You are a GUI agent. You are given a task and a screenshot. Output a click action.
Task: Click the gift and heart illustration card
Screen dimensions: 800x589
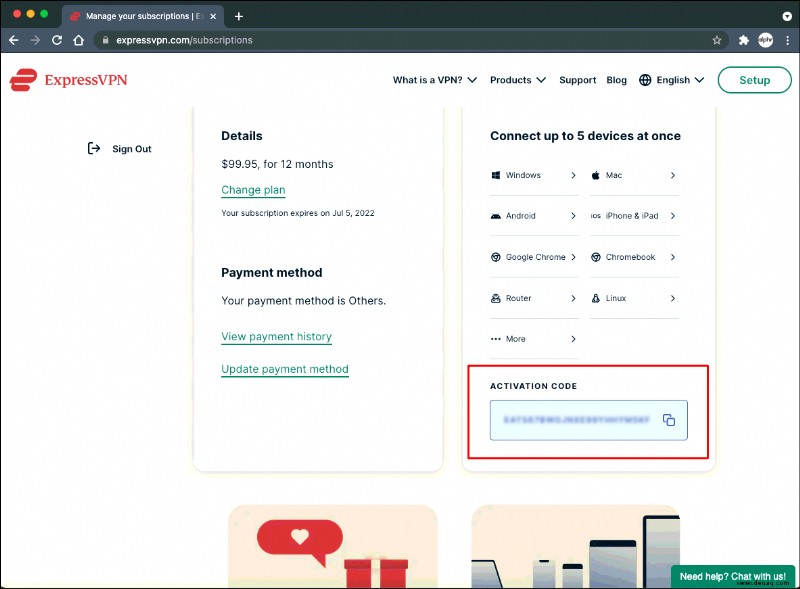pyautogui.click(x=333, y=546)
